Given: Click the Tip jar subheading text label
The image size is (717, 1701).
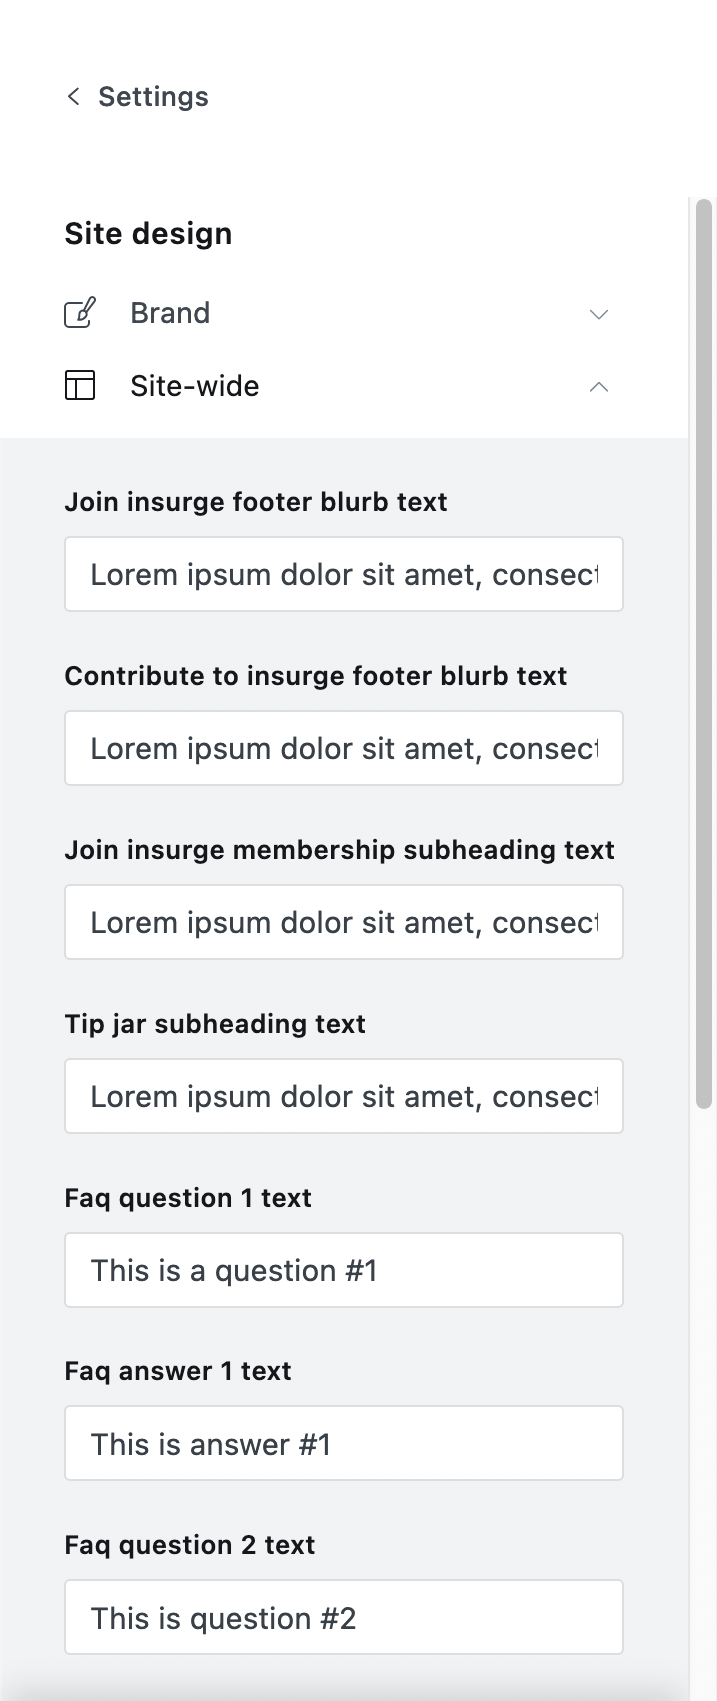Looking at the screenshot, I should coord(215,1024).
